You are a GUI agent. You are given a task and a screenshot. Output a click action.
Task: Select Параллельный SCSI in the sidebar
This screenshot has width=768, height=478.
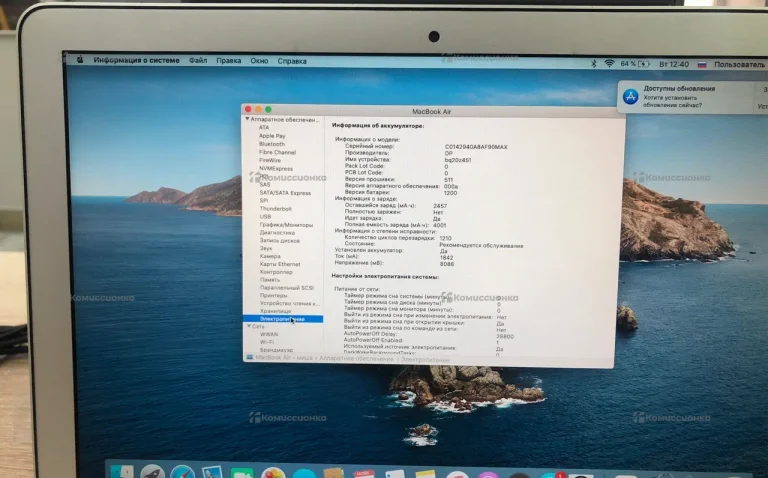[x=287, y=287]
